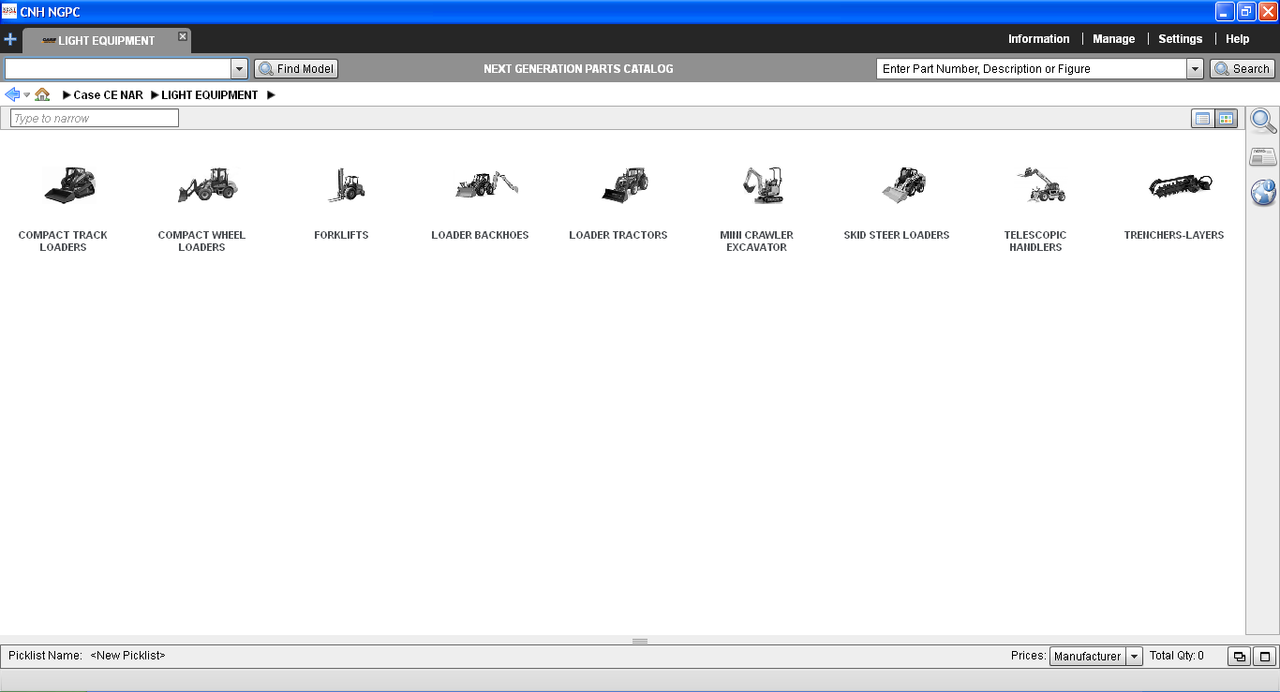
Task: Focus the Enter Part Number search field
Action: coord(1032,69)
